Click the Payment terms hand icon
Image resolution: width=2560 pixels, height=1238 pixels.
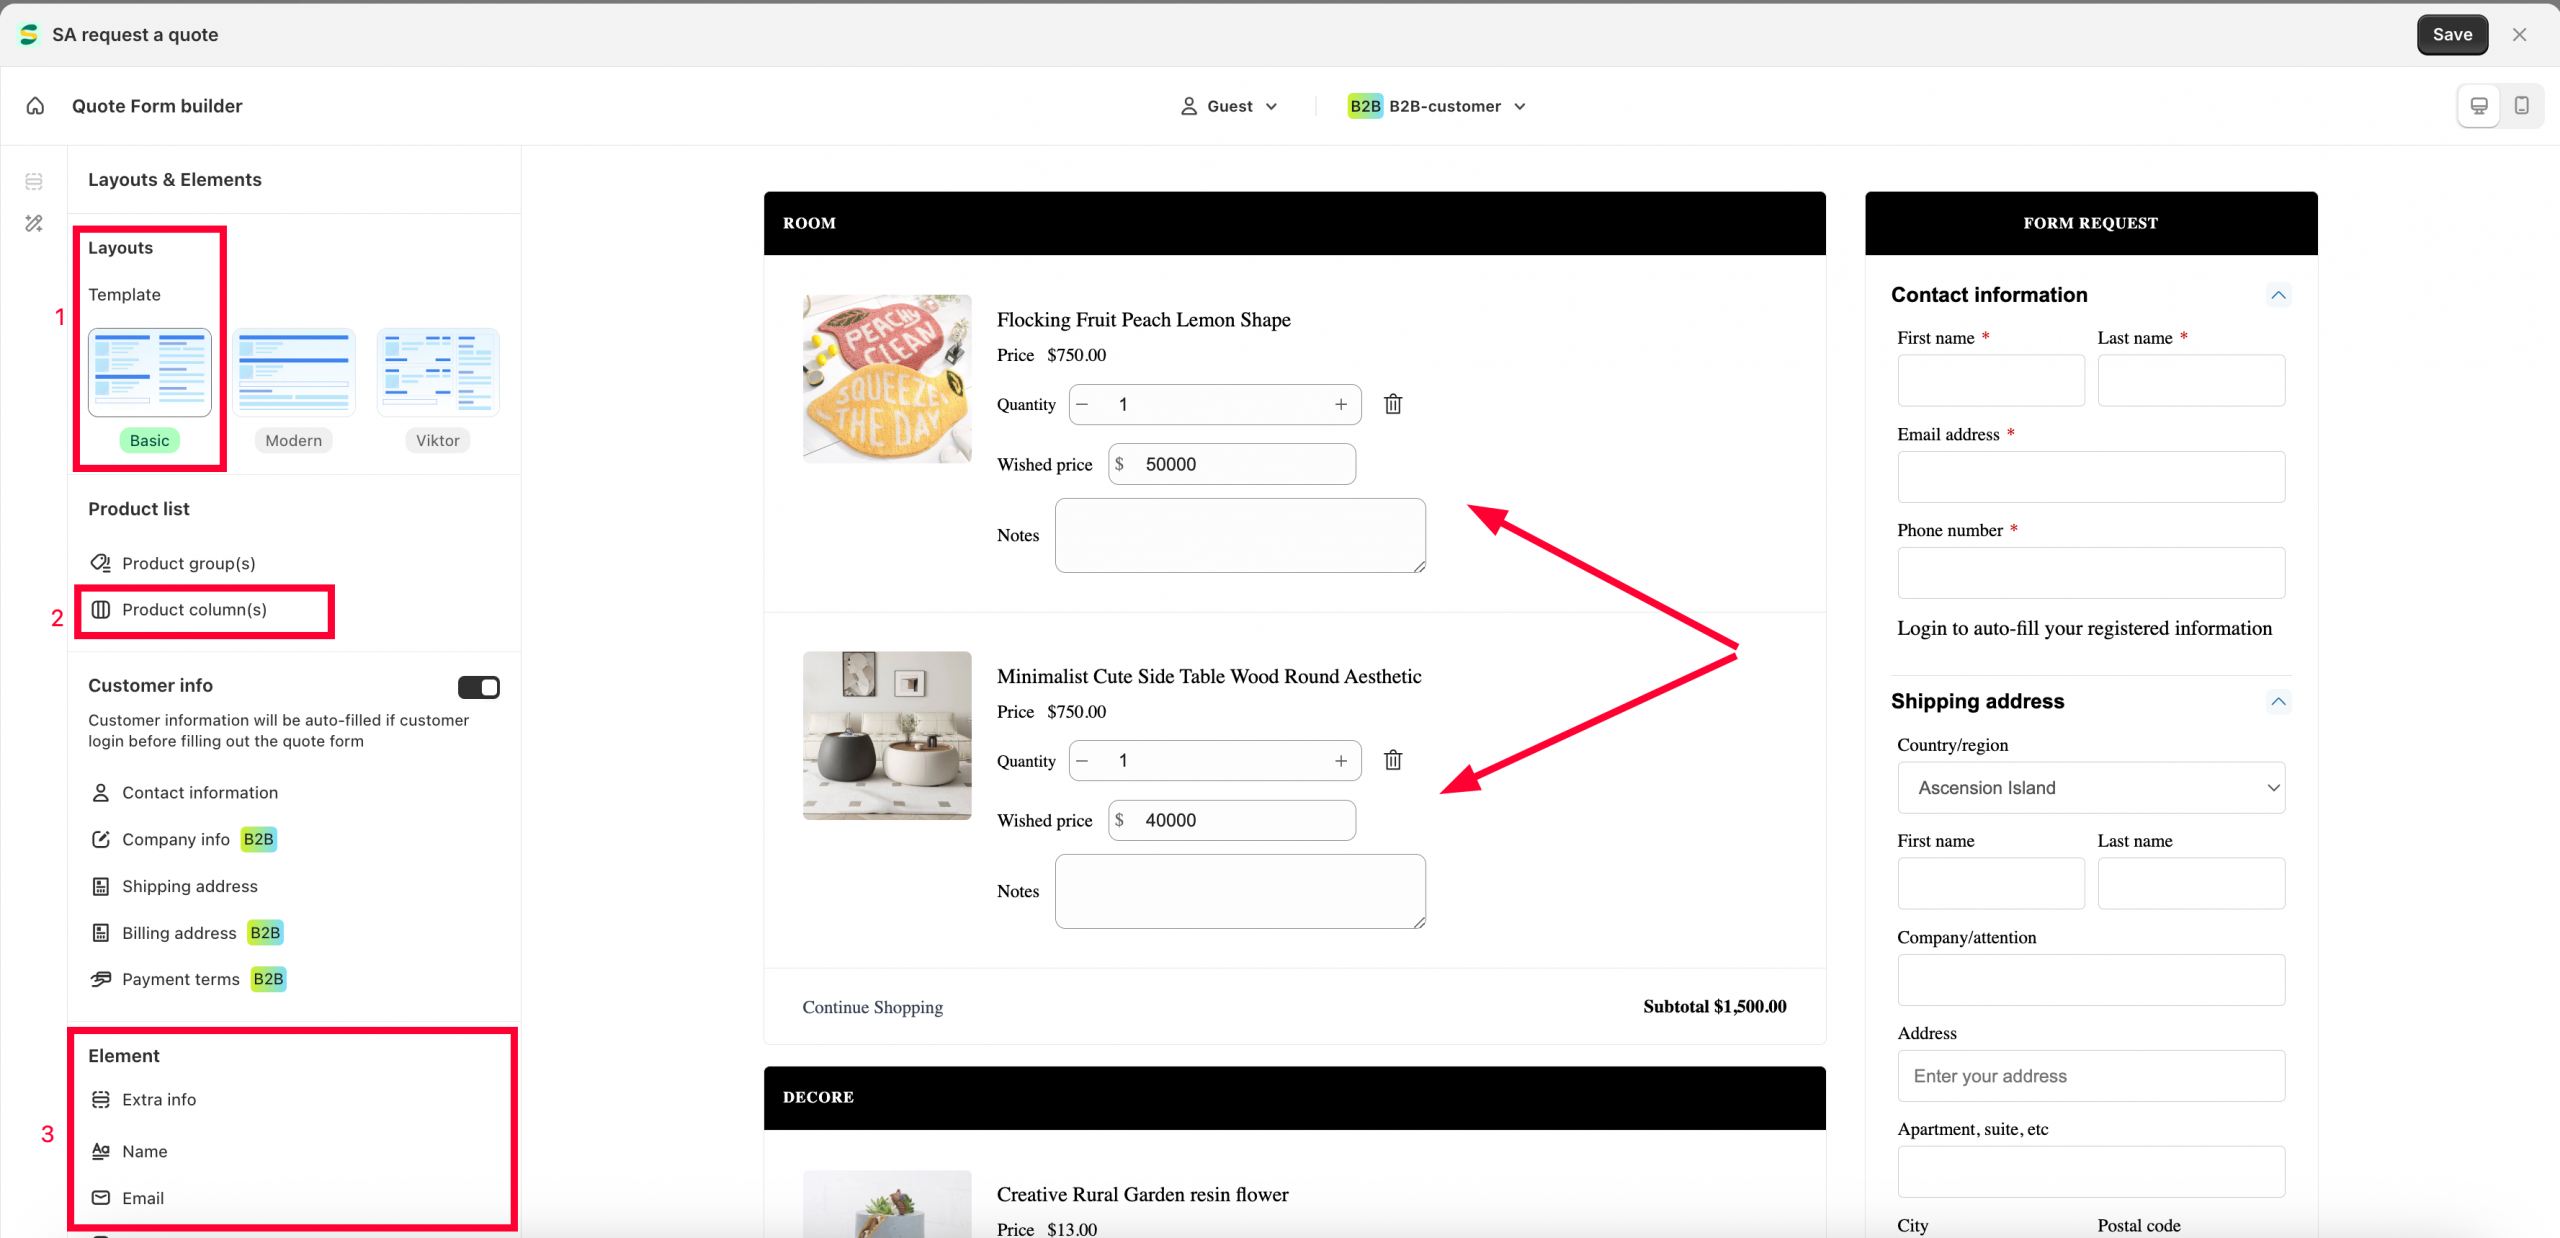100,979
